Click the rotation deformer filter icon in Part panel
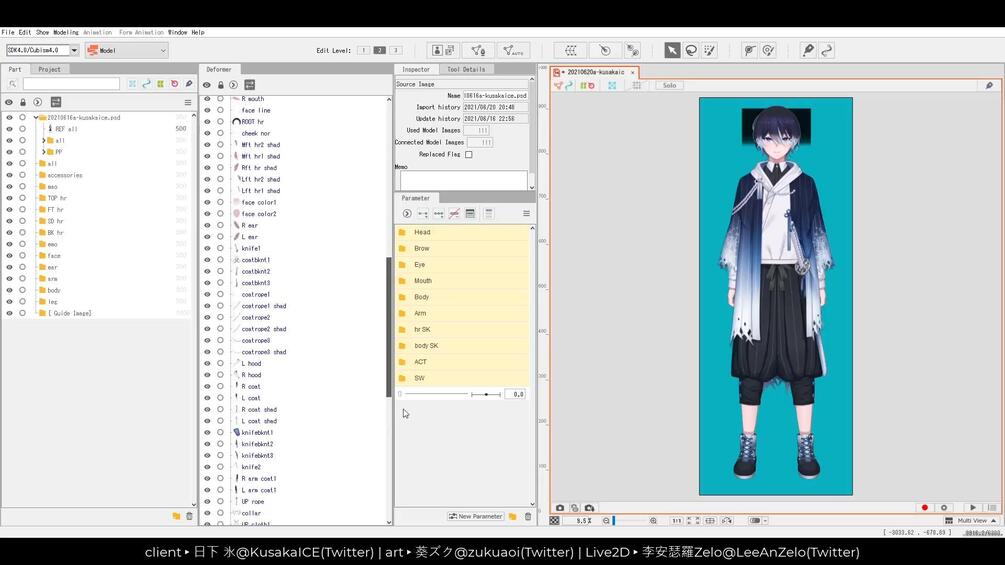 (x=174, y=84)
